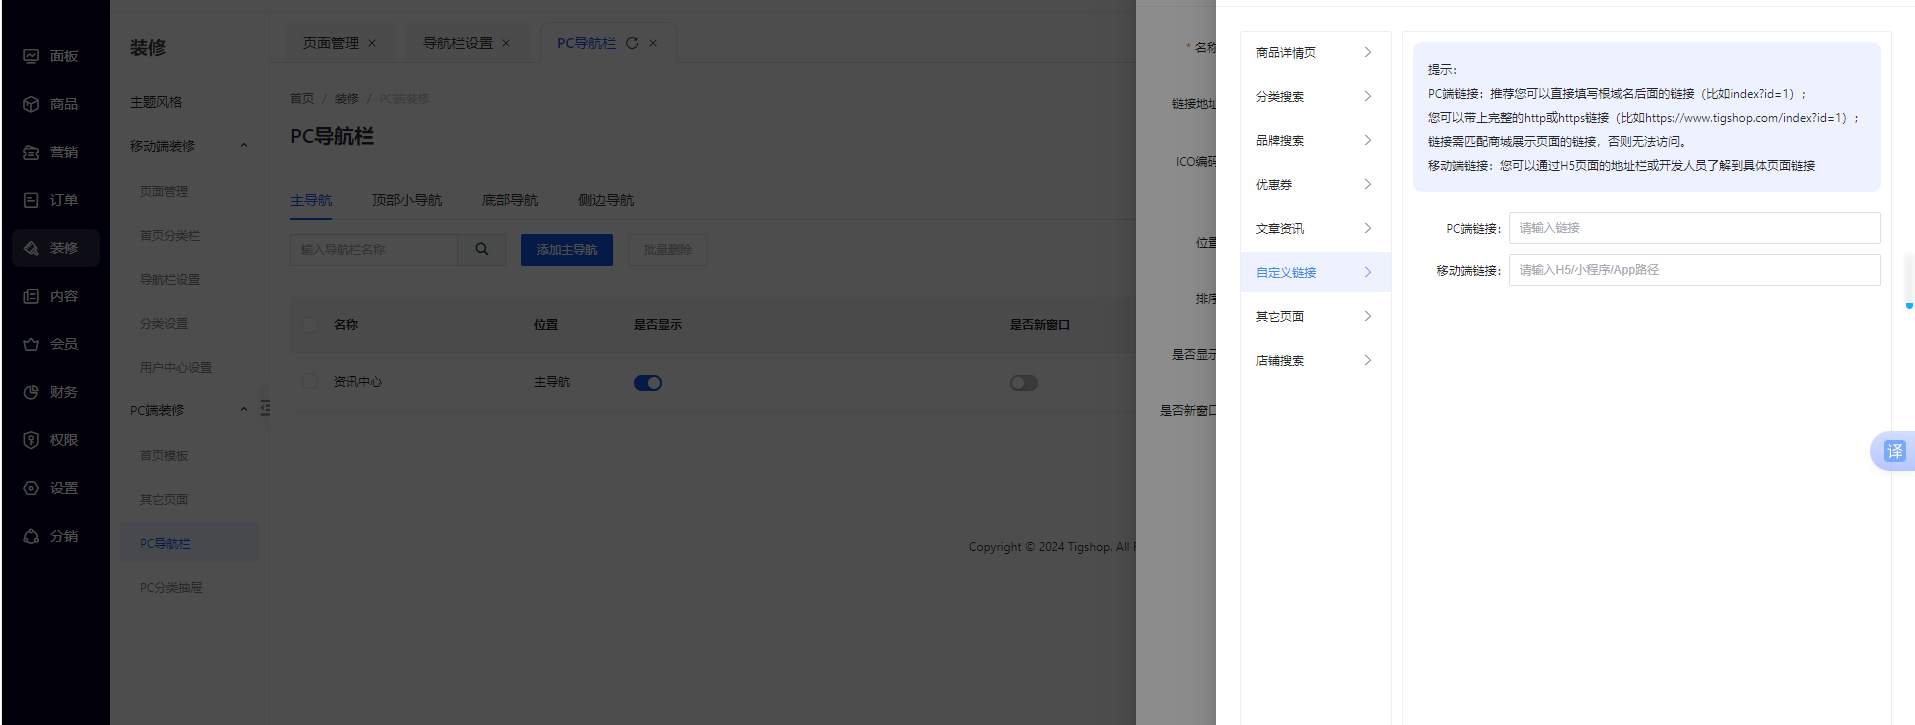The image size is (1915, 725).
Task: Open the 页面管理 page tab
Action: 331,43
